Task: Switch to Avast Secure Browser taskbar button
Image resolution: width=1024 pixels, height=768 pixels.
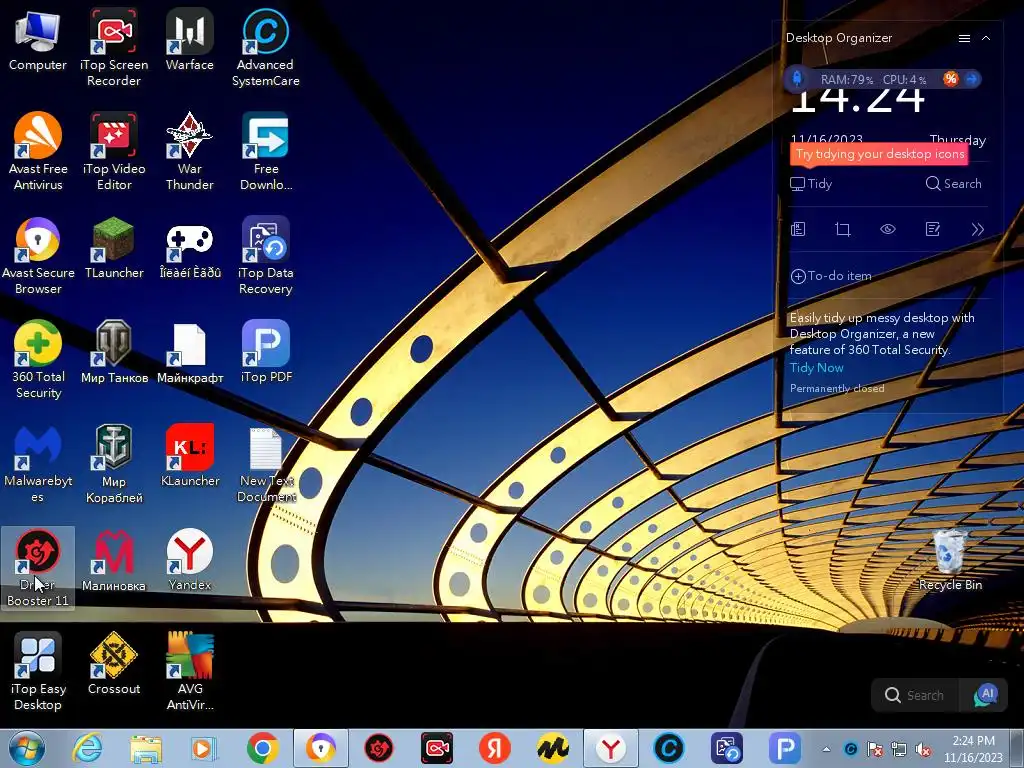Action: click(321, 748)
